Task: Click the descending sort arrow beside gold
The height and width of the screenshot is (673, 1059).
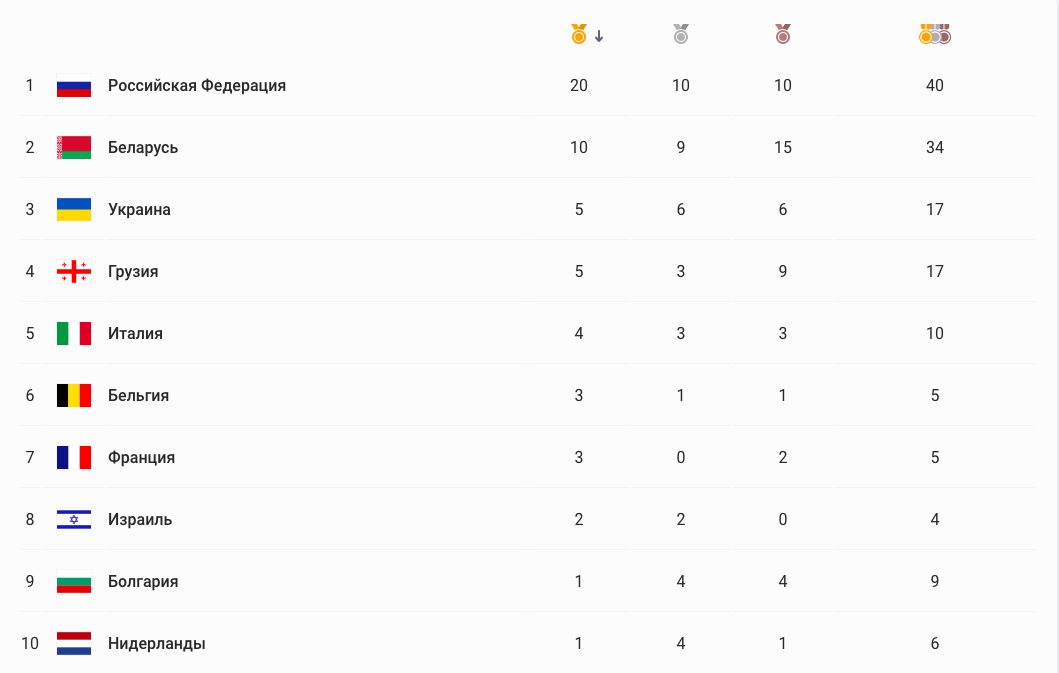Action: (x=599, y=36)
